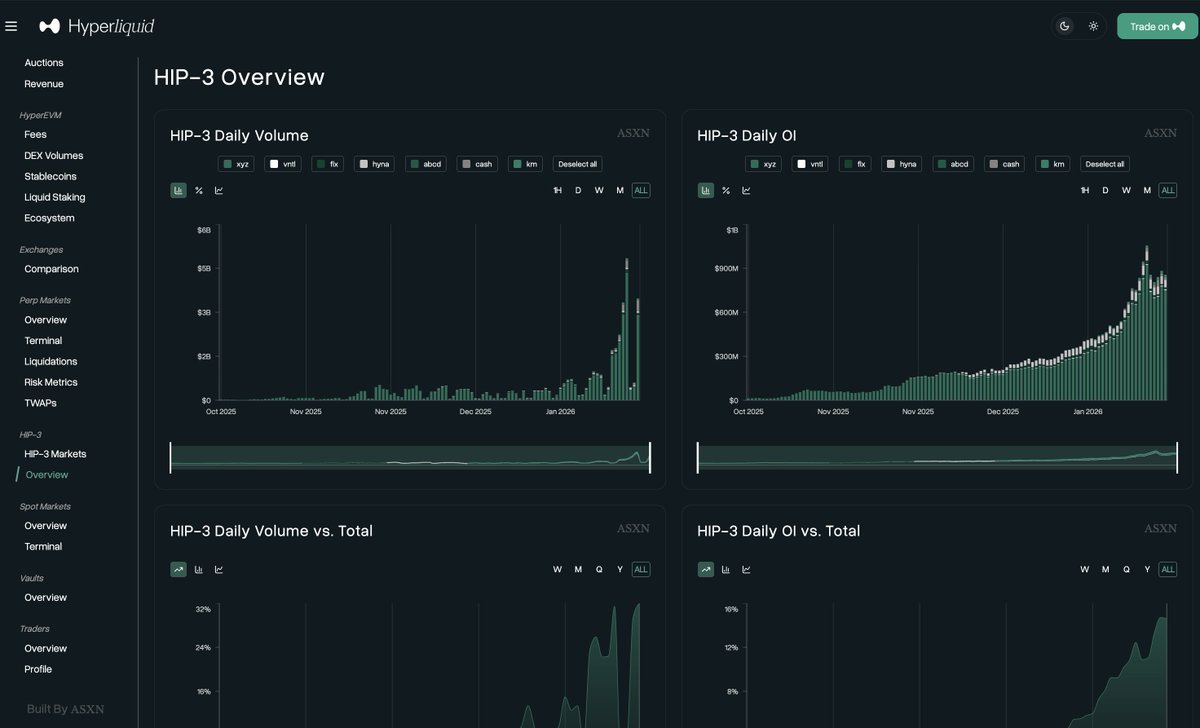1200x728 pixels.
Task: Switch to dark mode moon icon
Action: pyautogui.click(x=1065, y=26)
